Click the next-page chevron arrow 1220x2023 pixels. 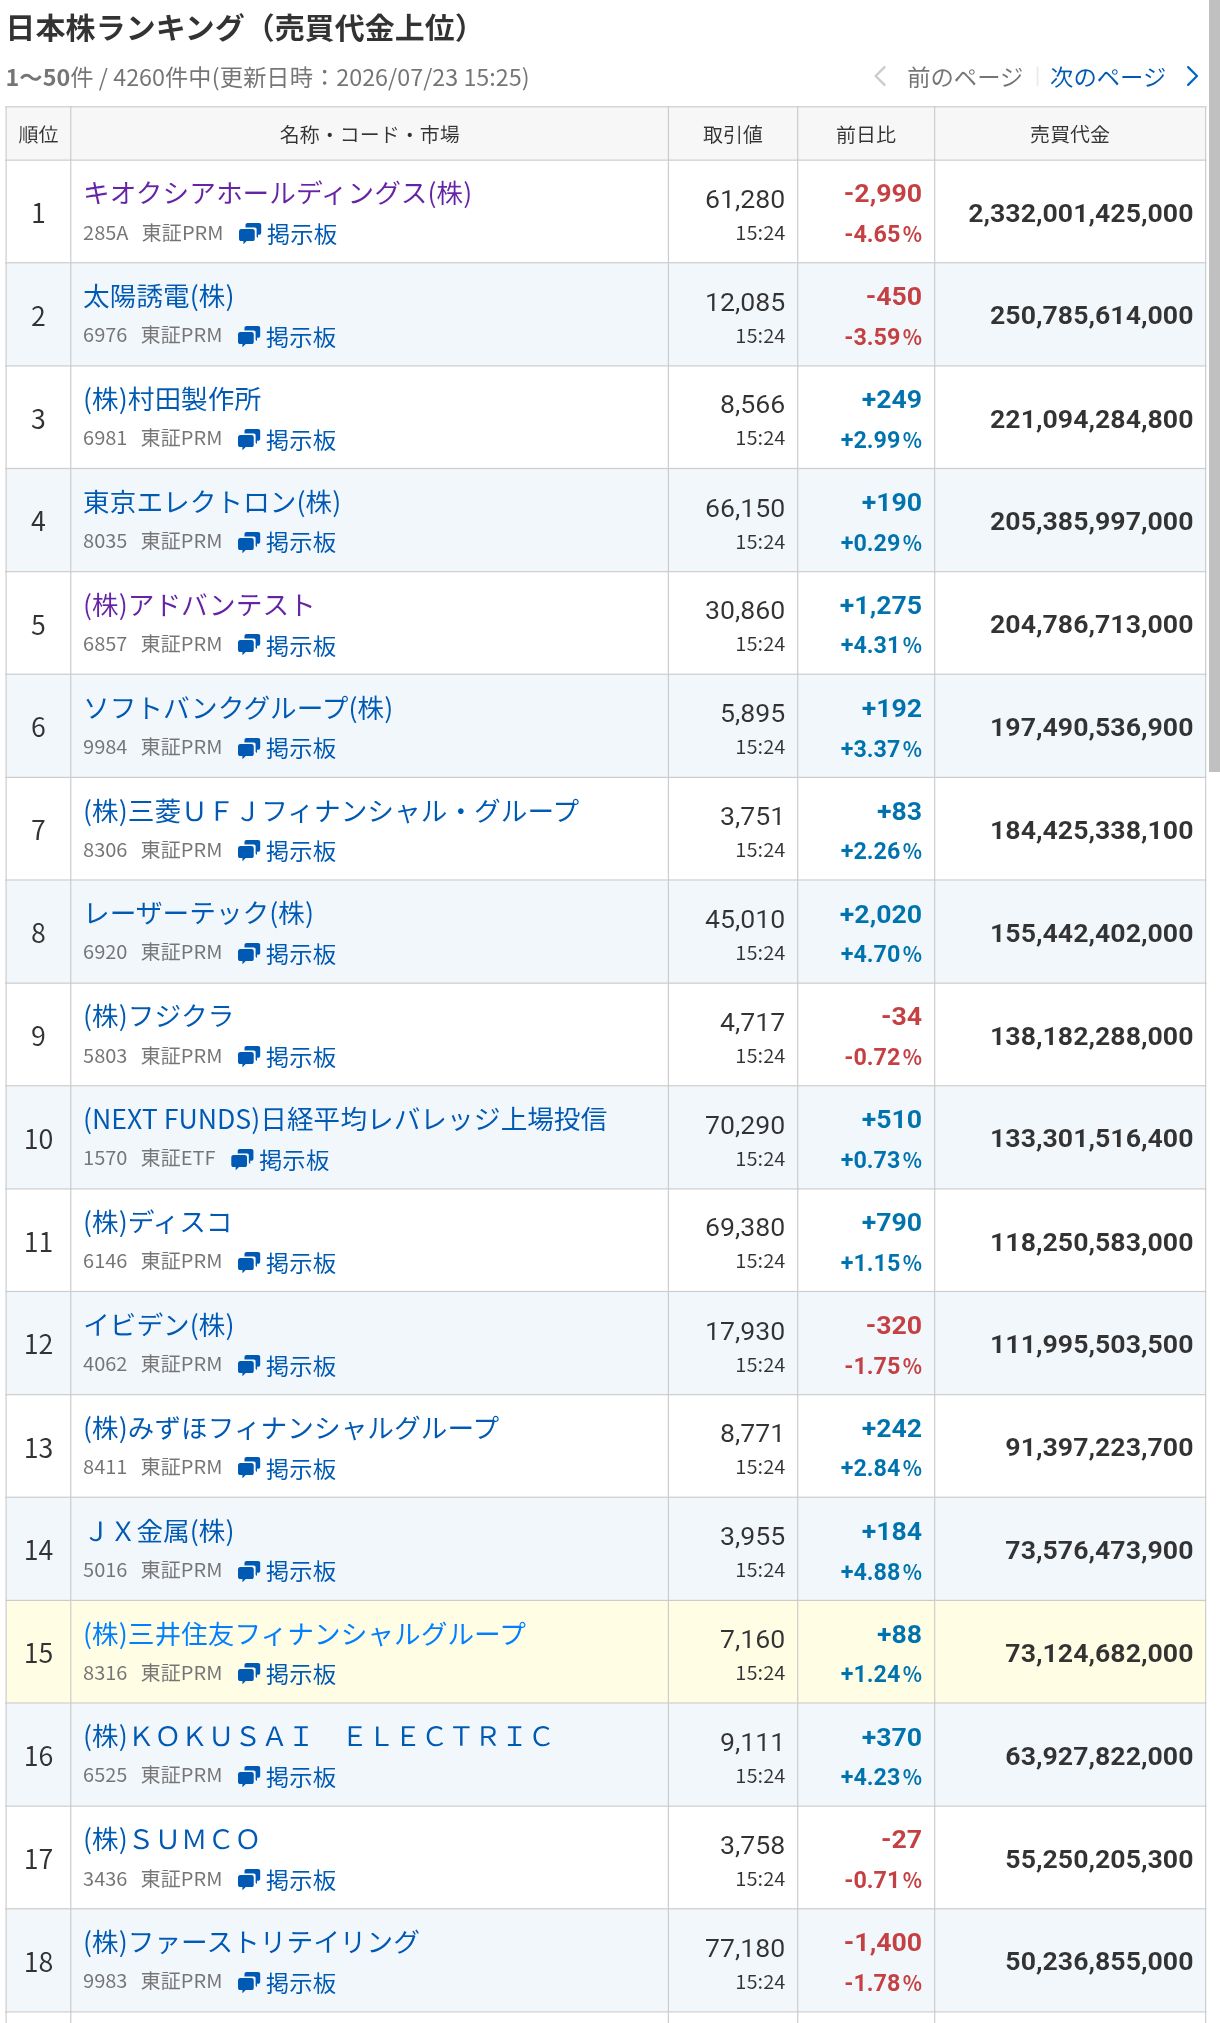(x=1191, y=77)
